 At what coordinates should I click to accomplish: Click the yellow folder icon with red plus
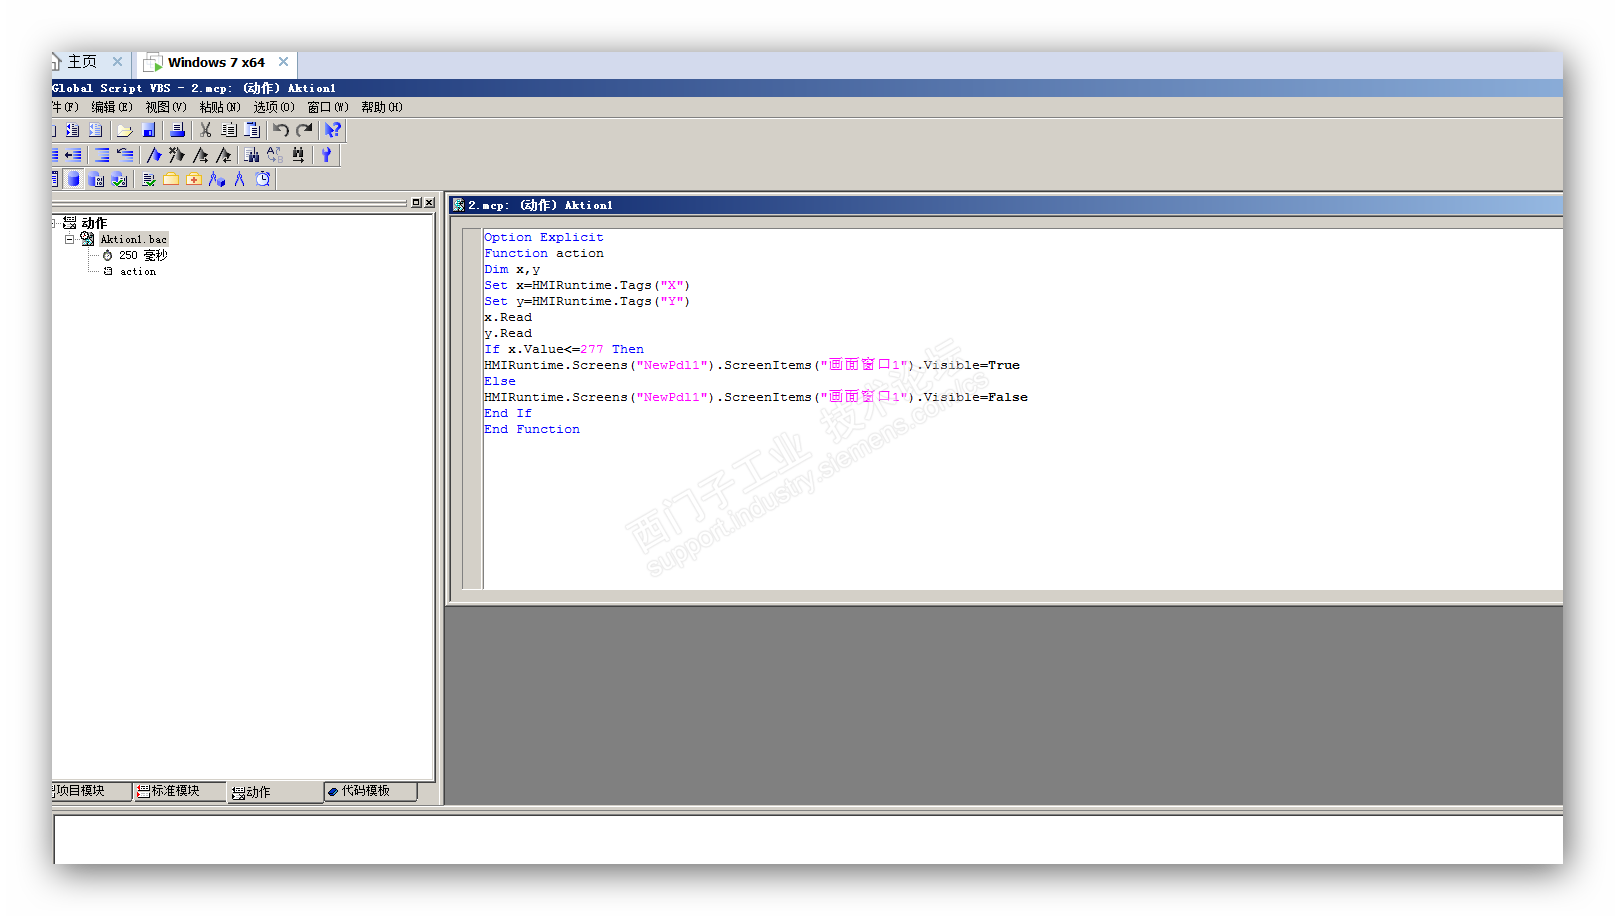(194, 179)
